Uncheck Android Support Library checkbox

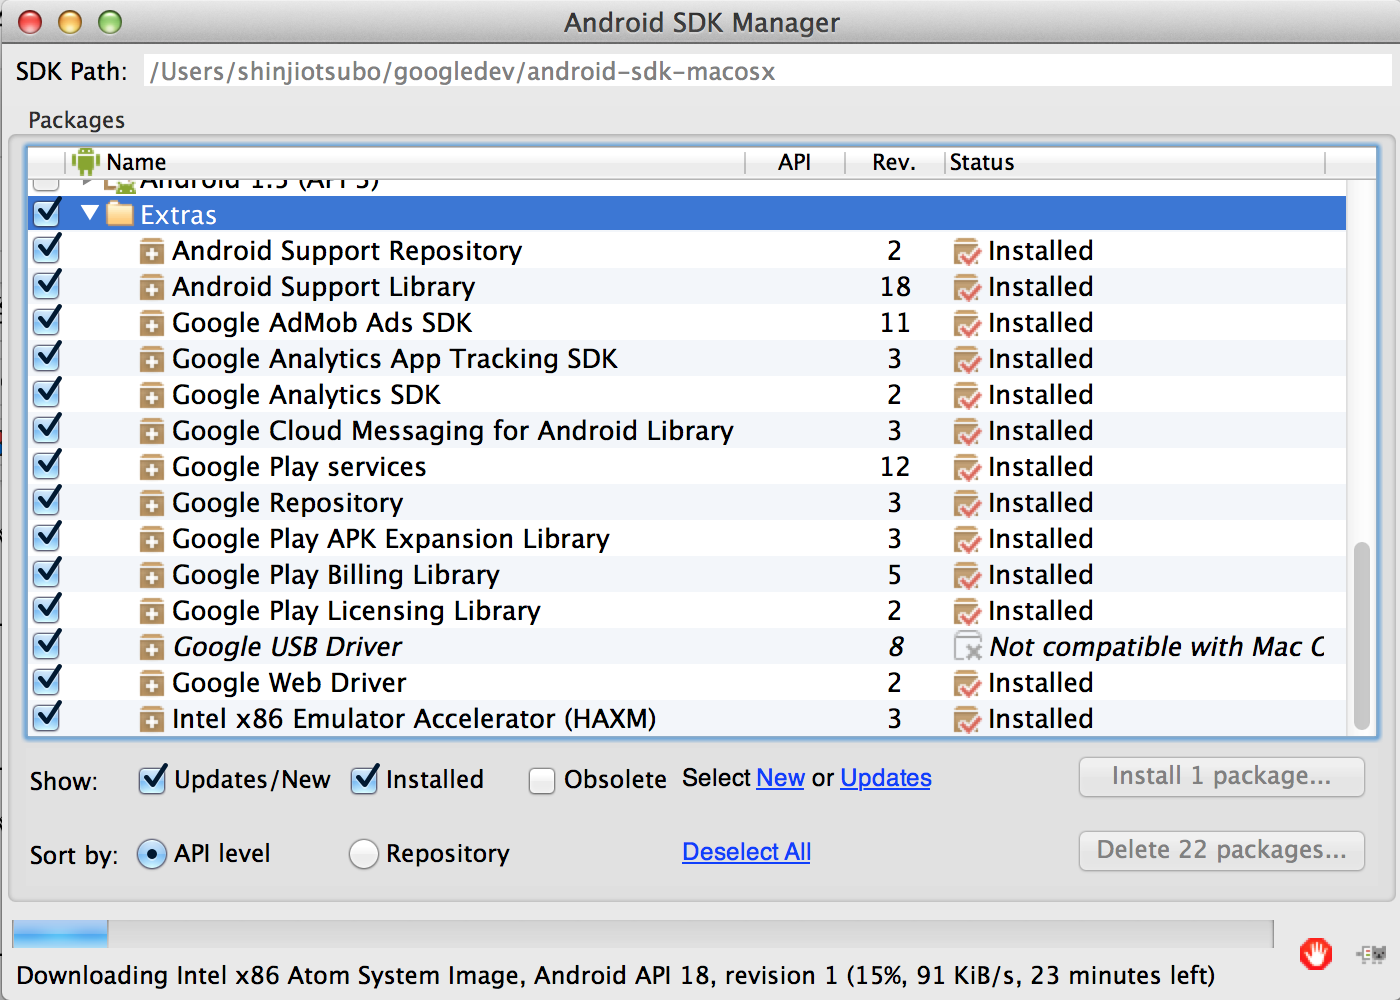46,285
